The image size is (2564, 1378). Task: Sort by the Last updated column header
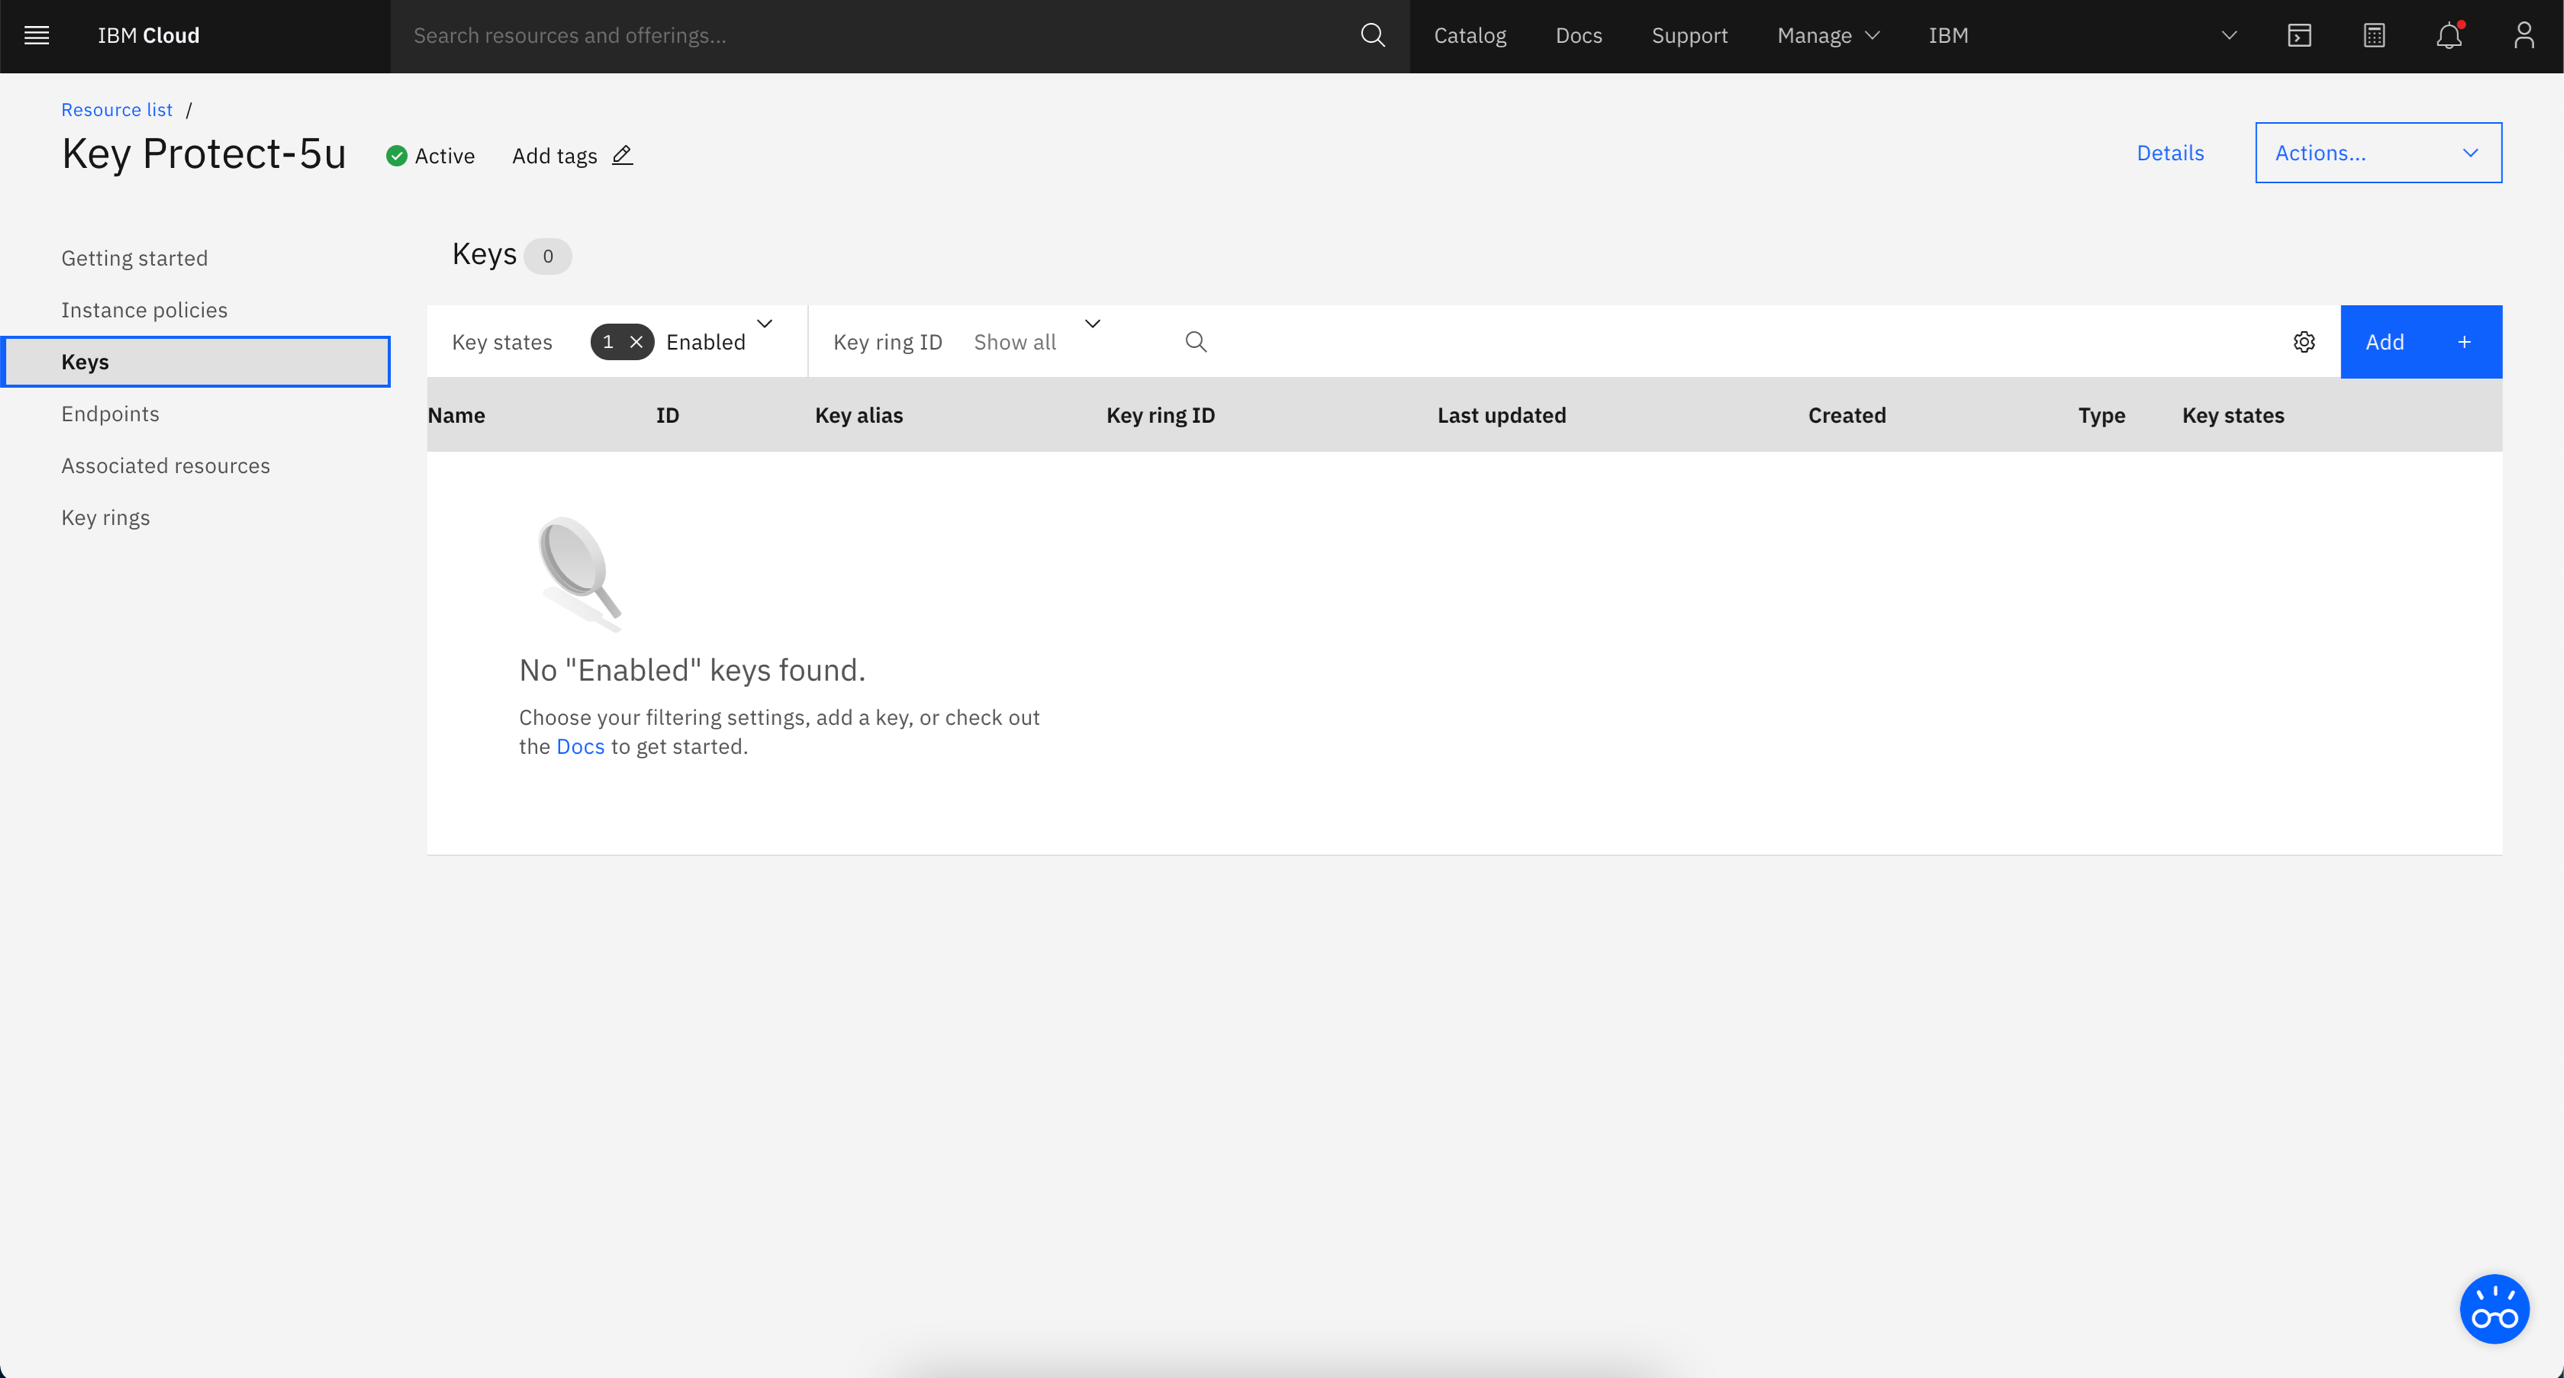click(x=1501, y=415)
